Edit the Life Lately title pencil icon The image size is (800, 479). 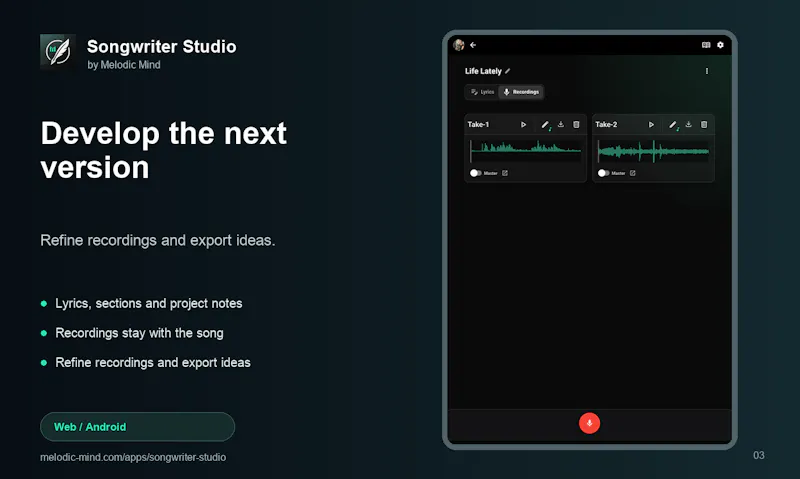coord(508,71)
